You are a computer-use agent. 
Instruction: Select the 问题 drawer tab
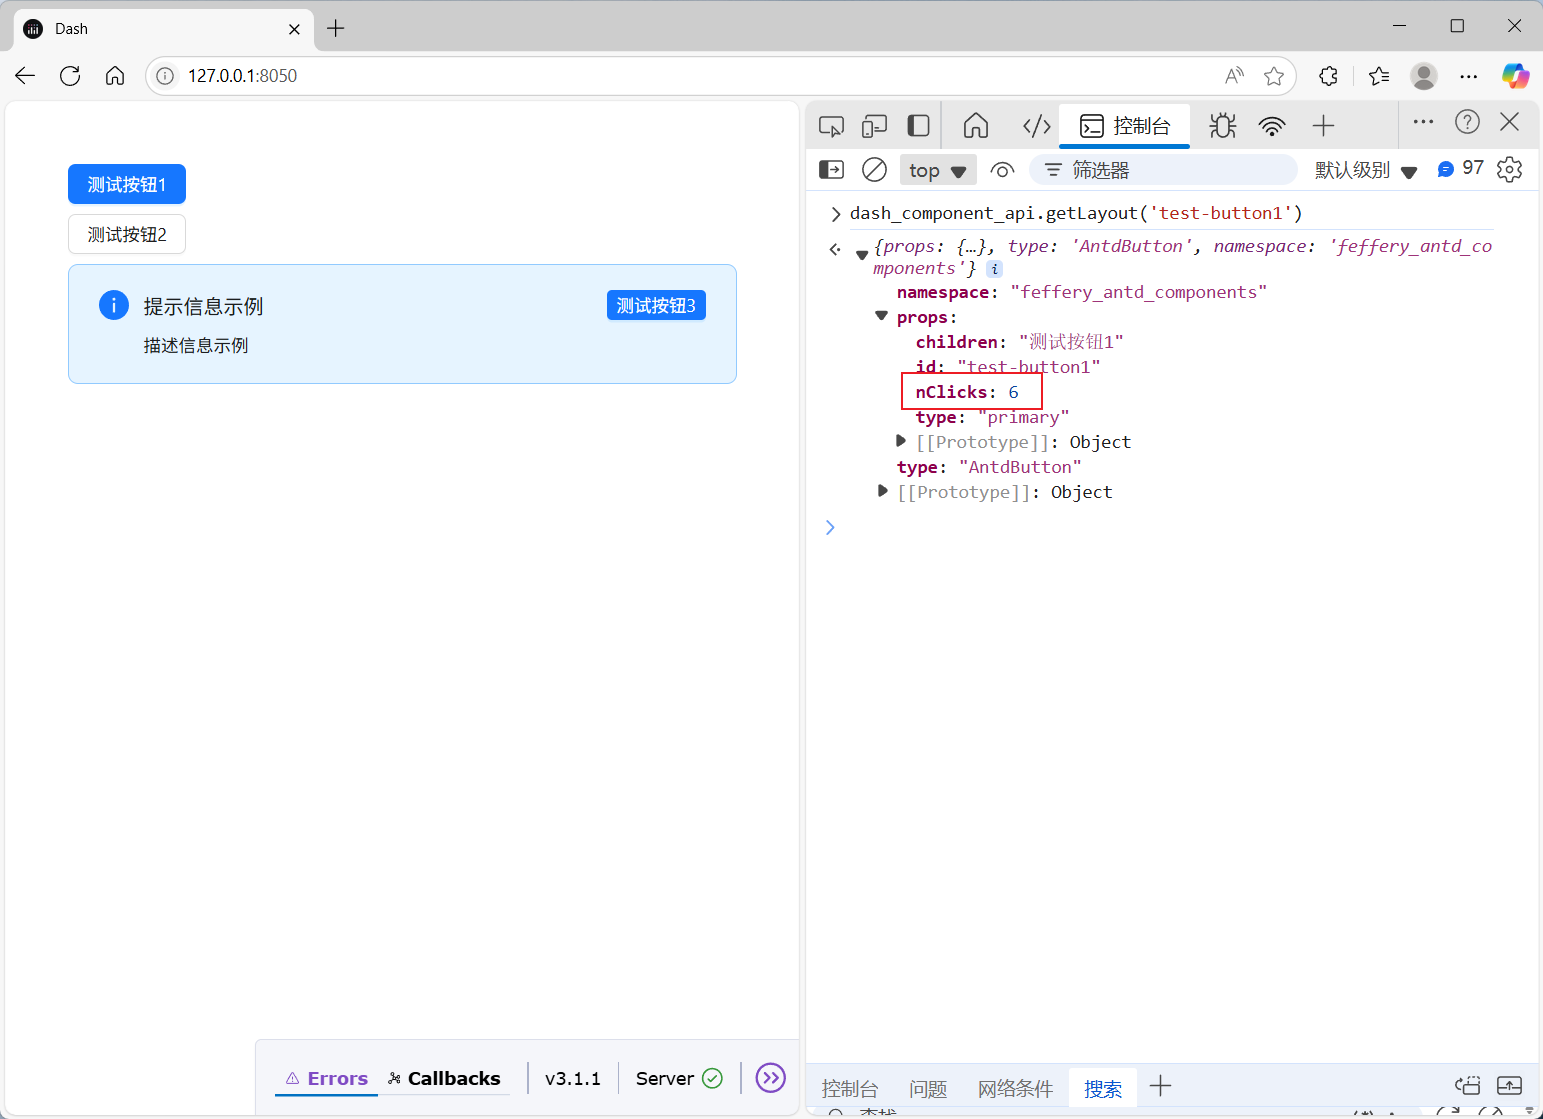(928, 1089)
